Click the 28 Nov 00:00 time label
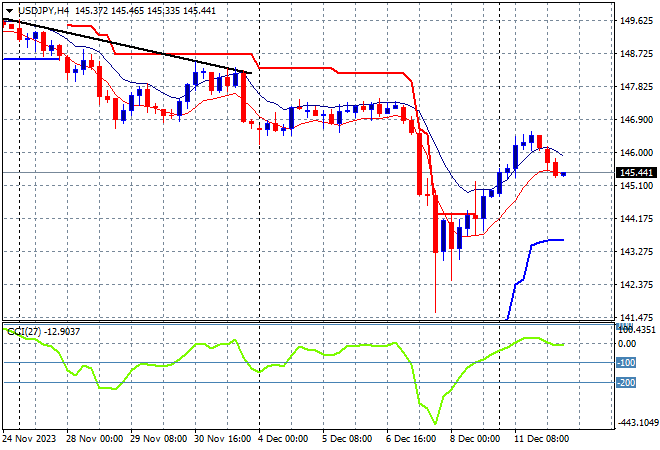 coord(94,439)
